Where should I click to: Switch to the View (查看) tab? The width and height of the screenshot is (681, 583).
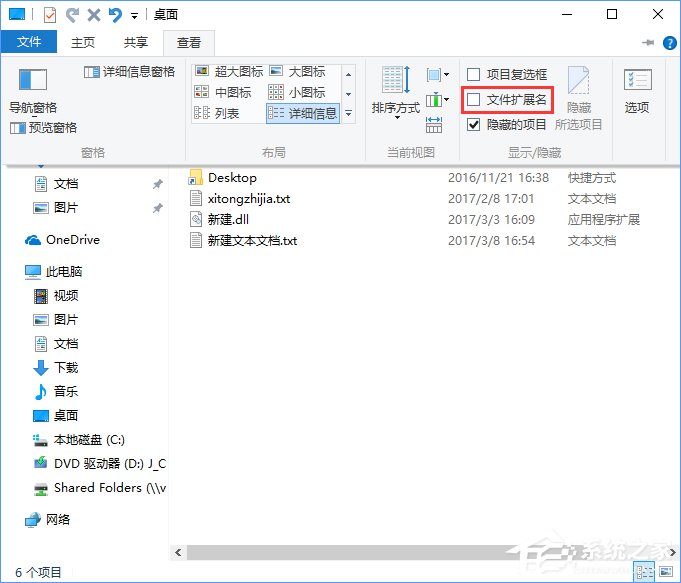tap(189, 43)
